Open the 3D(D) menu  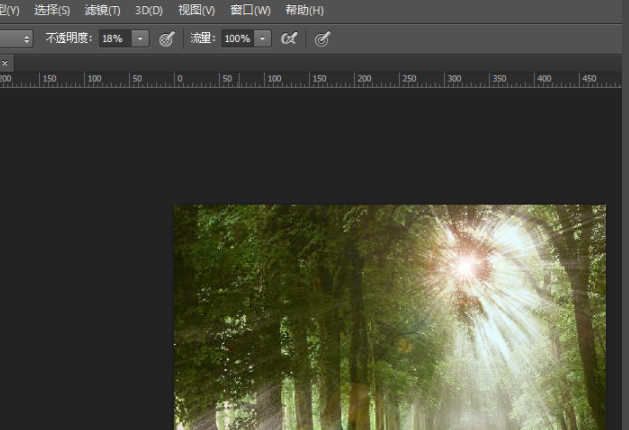(149, 10)
